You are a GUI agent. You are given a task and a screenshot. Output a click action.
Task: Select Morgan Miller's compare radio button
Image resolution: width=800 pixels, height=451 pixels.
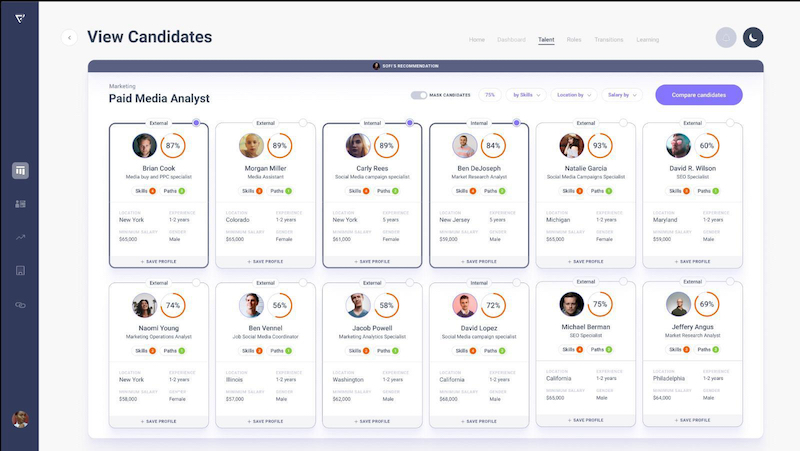coord(303,123)
